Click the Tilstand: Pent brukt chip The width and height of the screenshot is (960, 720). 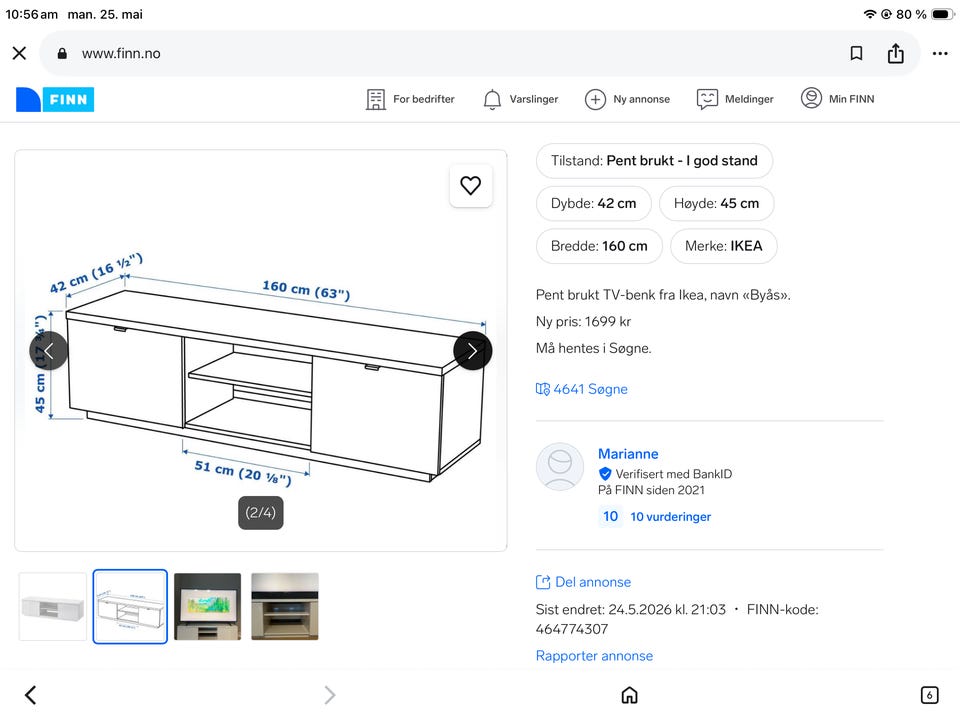point(654,161)
